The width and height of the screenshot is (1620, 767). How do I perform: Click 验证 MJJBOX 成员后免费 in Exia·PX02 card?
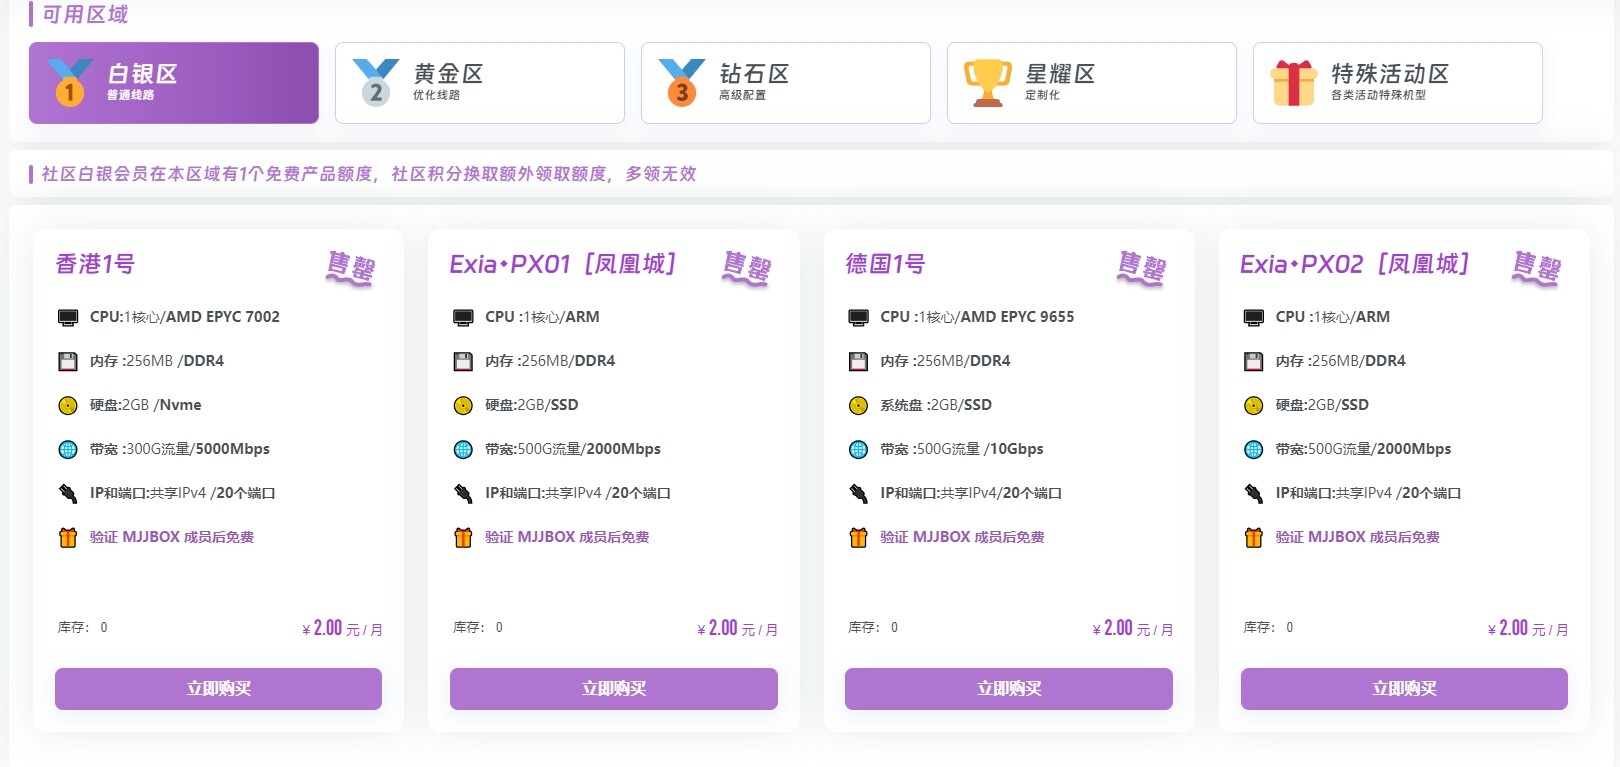pos(1358,537)
